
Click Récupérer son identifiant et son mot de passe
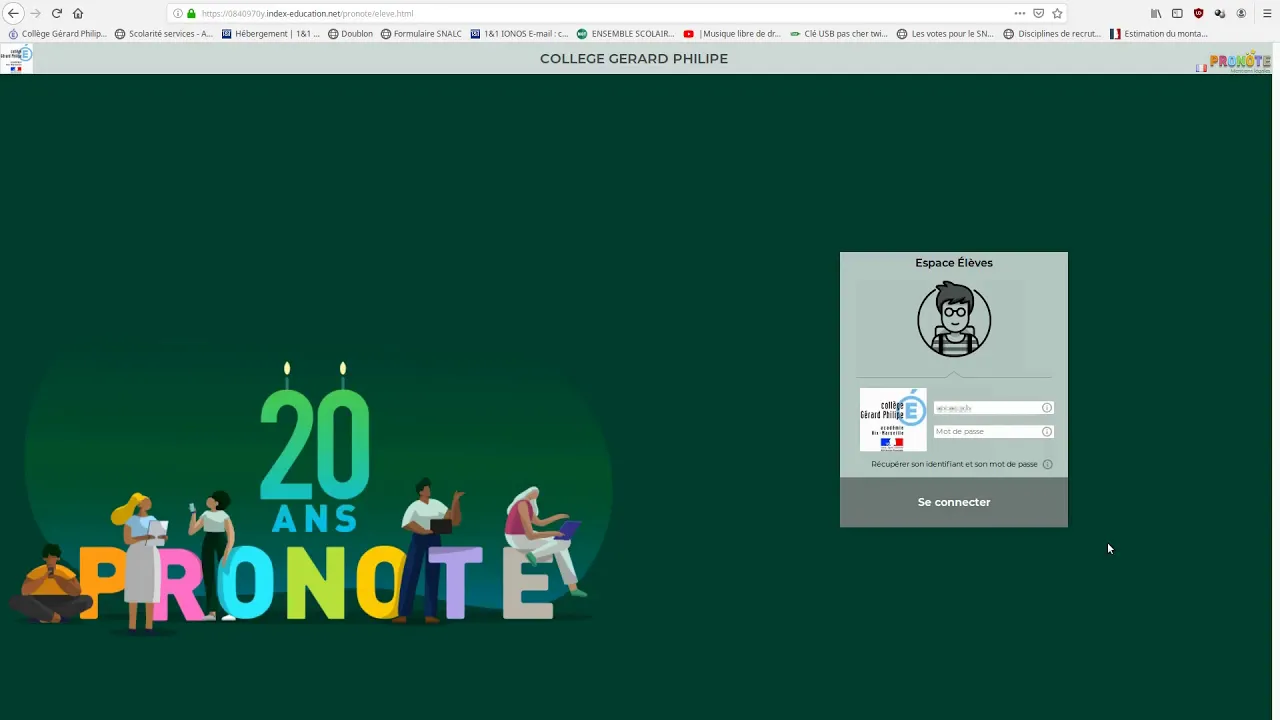tap(954, 464)
